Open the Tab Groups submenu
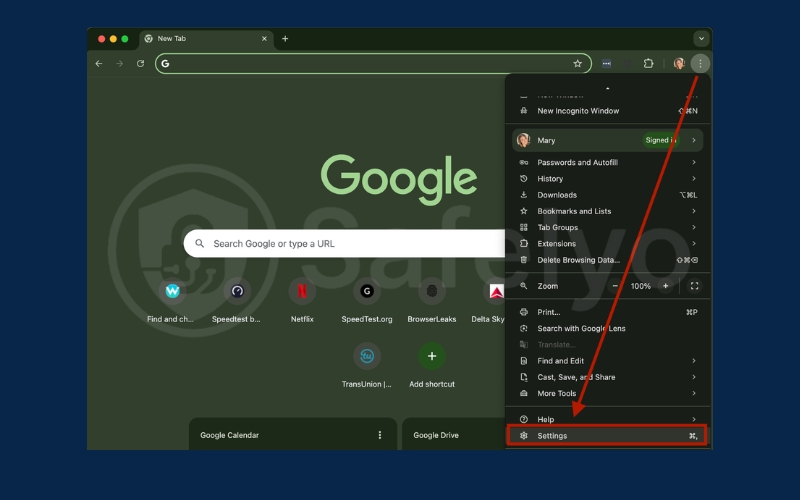 point(607,228)
